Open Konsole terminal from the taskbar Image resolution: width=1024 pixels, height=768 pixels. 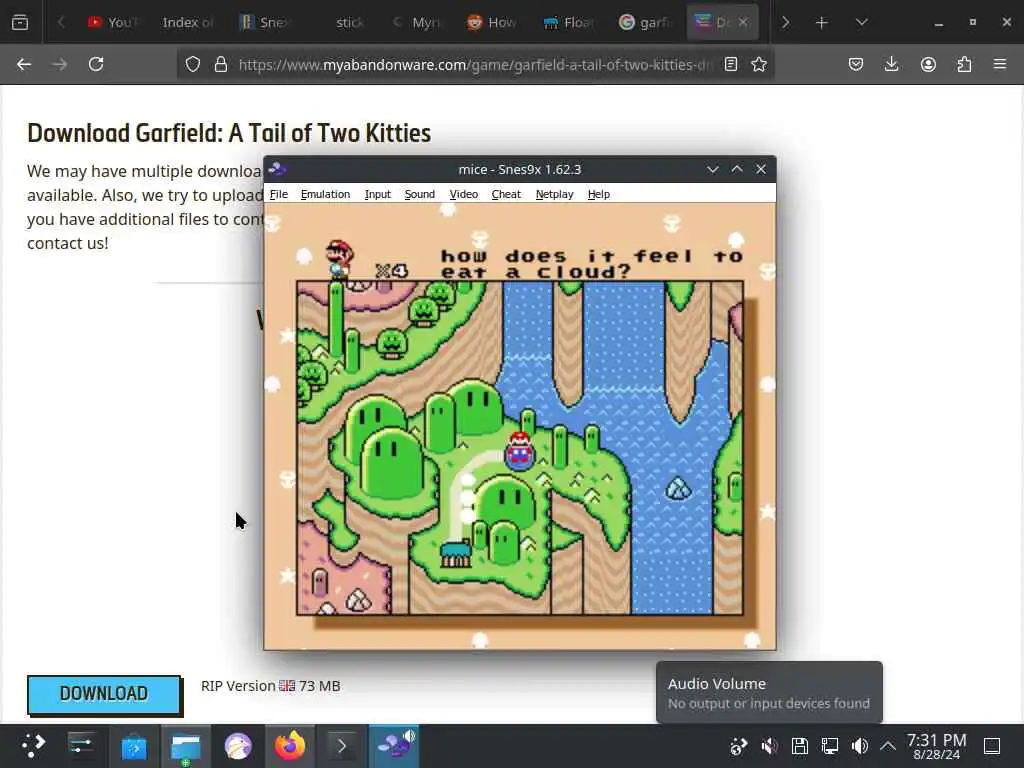342,746
